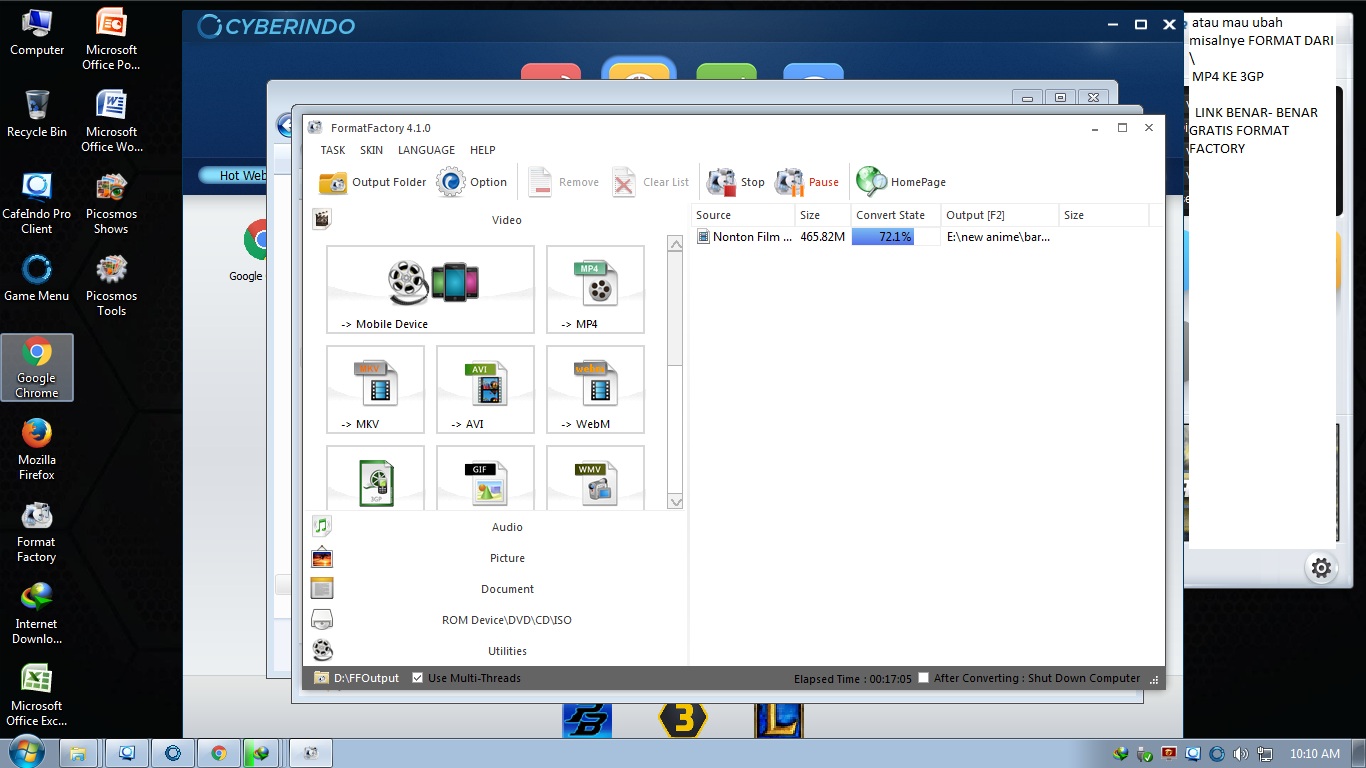Image resolution: width=1366 pixels, height=768 pixels.
Task: Select Internet Download Manager desktop icon
Action: pos(37,613)
